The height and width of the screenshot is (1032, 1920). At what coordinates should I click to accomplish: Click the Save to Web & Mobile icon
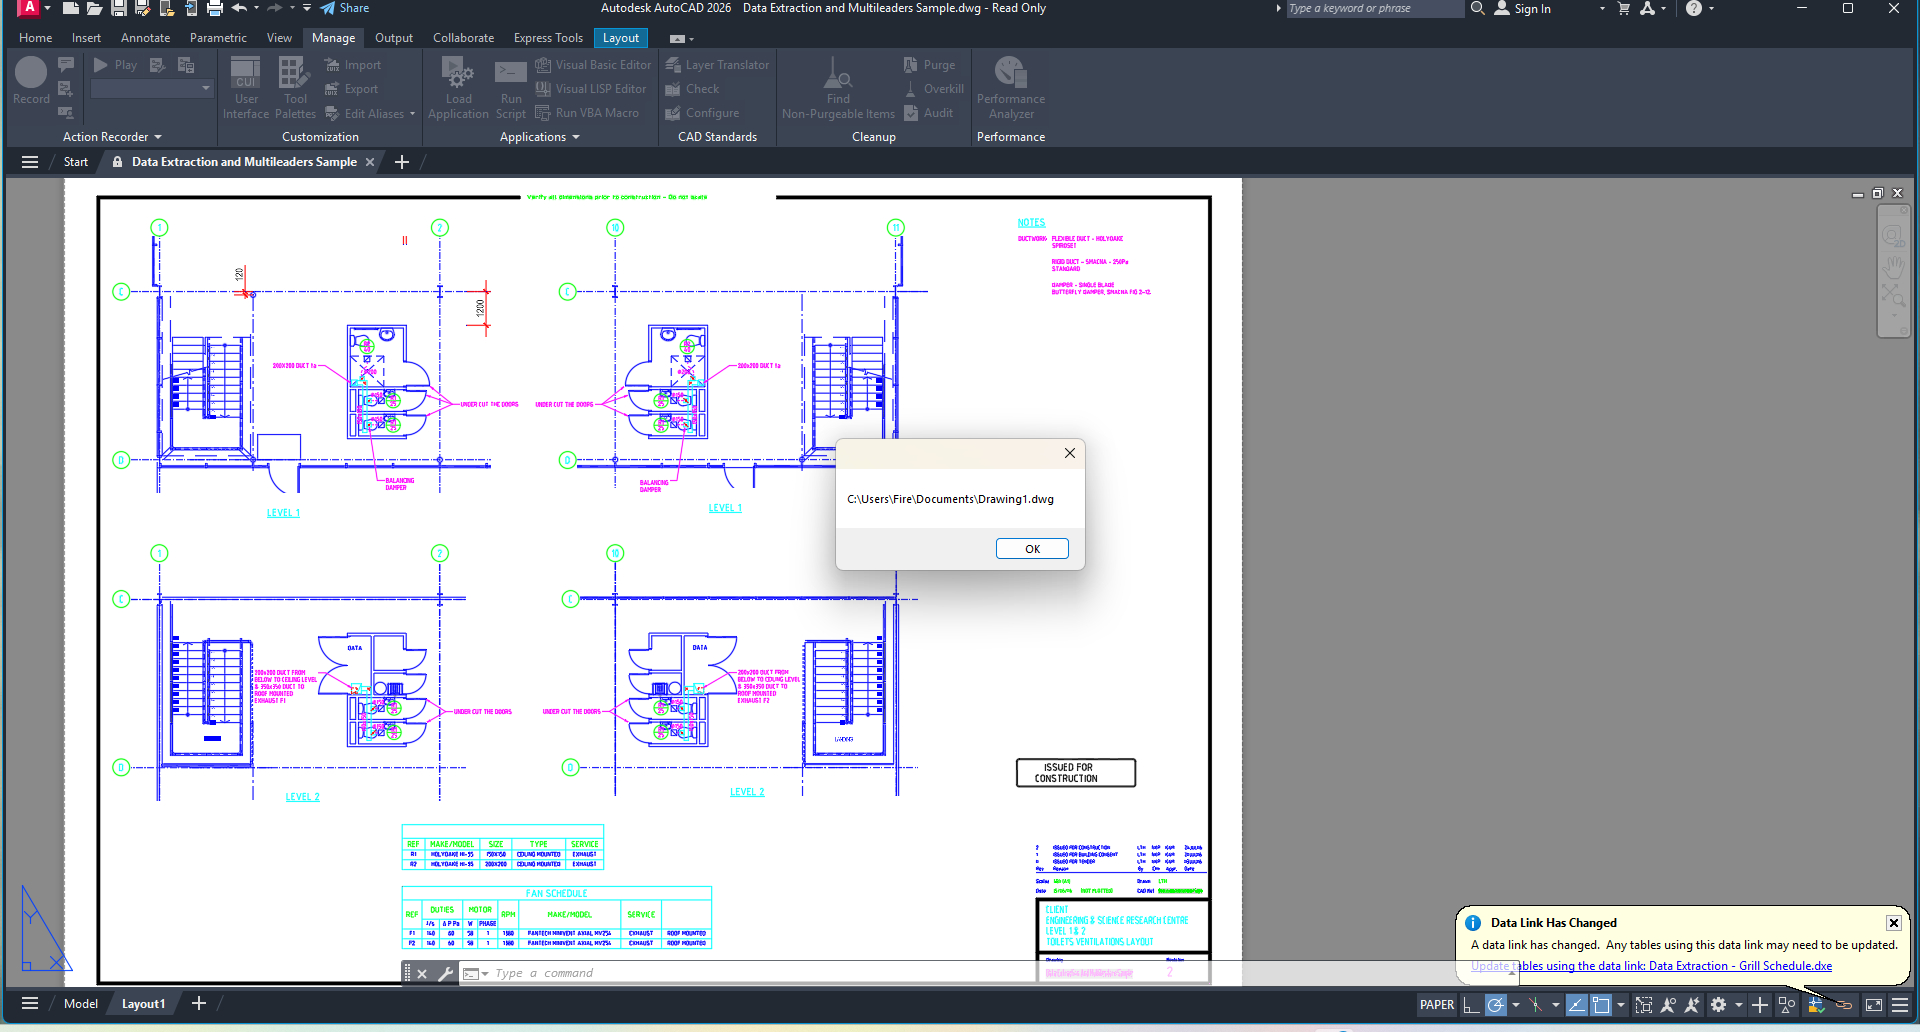coord(190,9)
